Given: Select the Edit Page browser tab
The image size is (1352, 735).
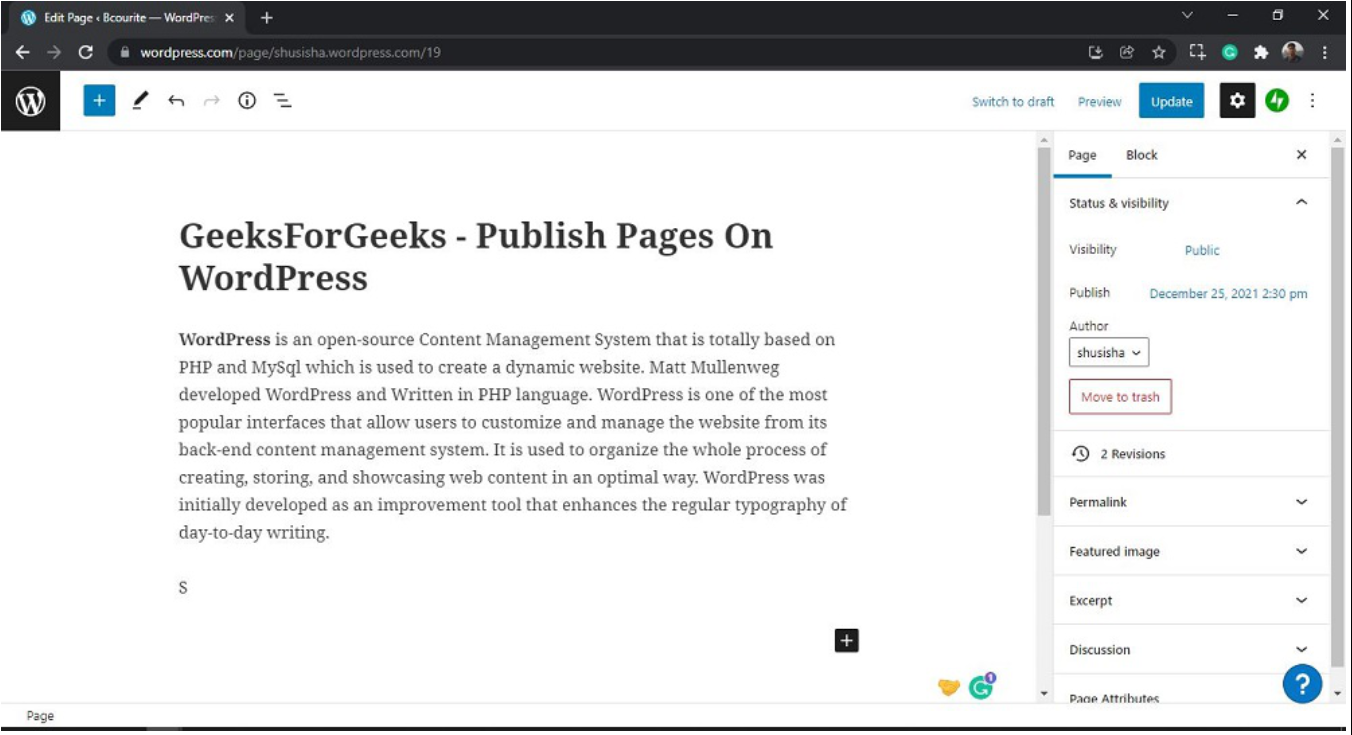Looking at the screenshot, I should point(125,18).
